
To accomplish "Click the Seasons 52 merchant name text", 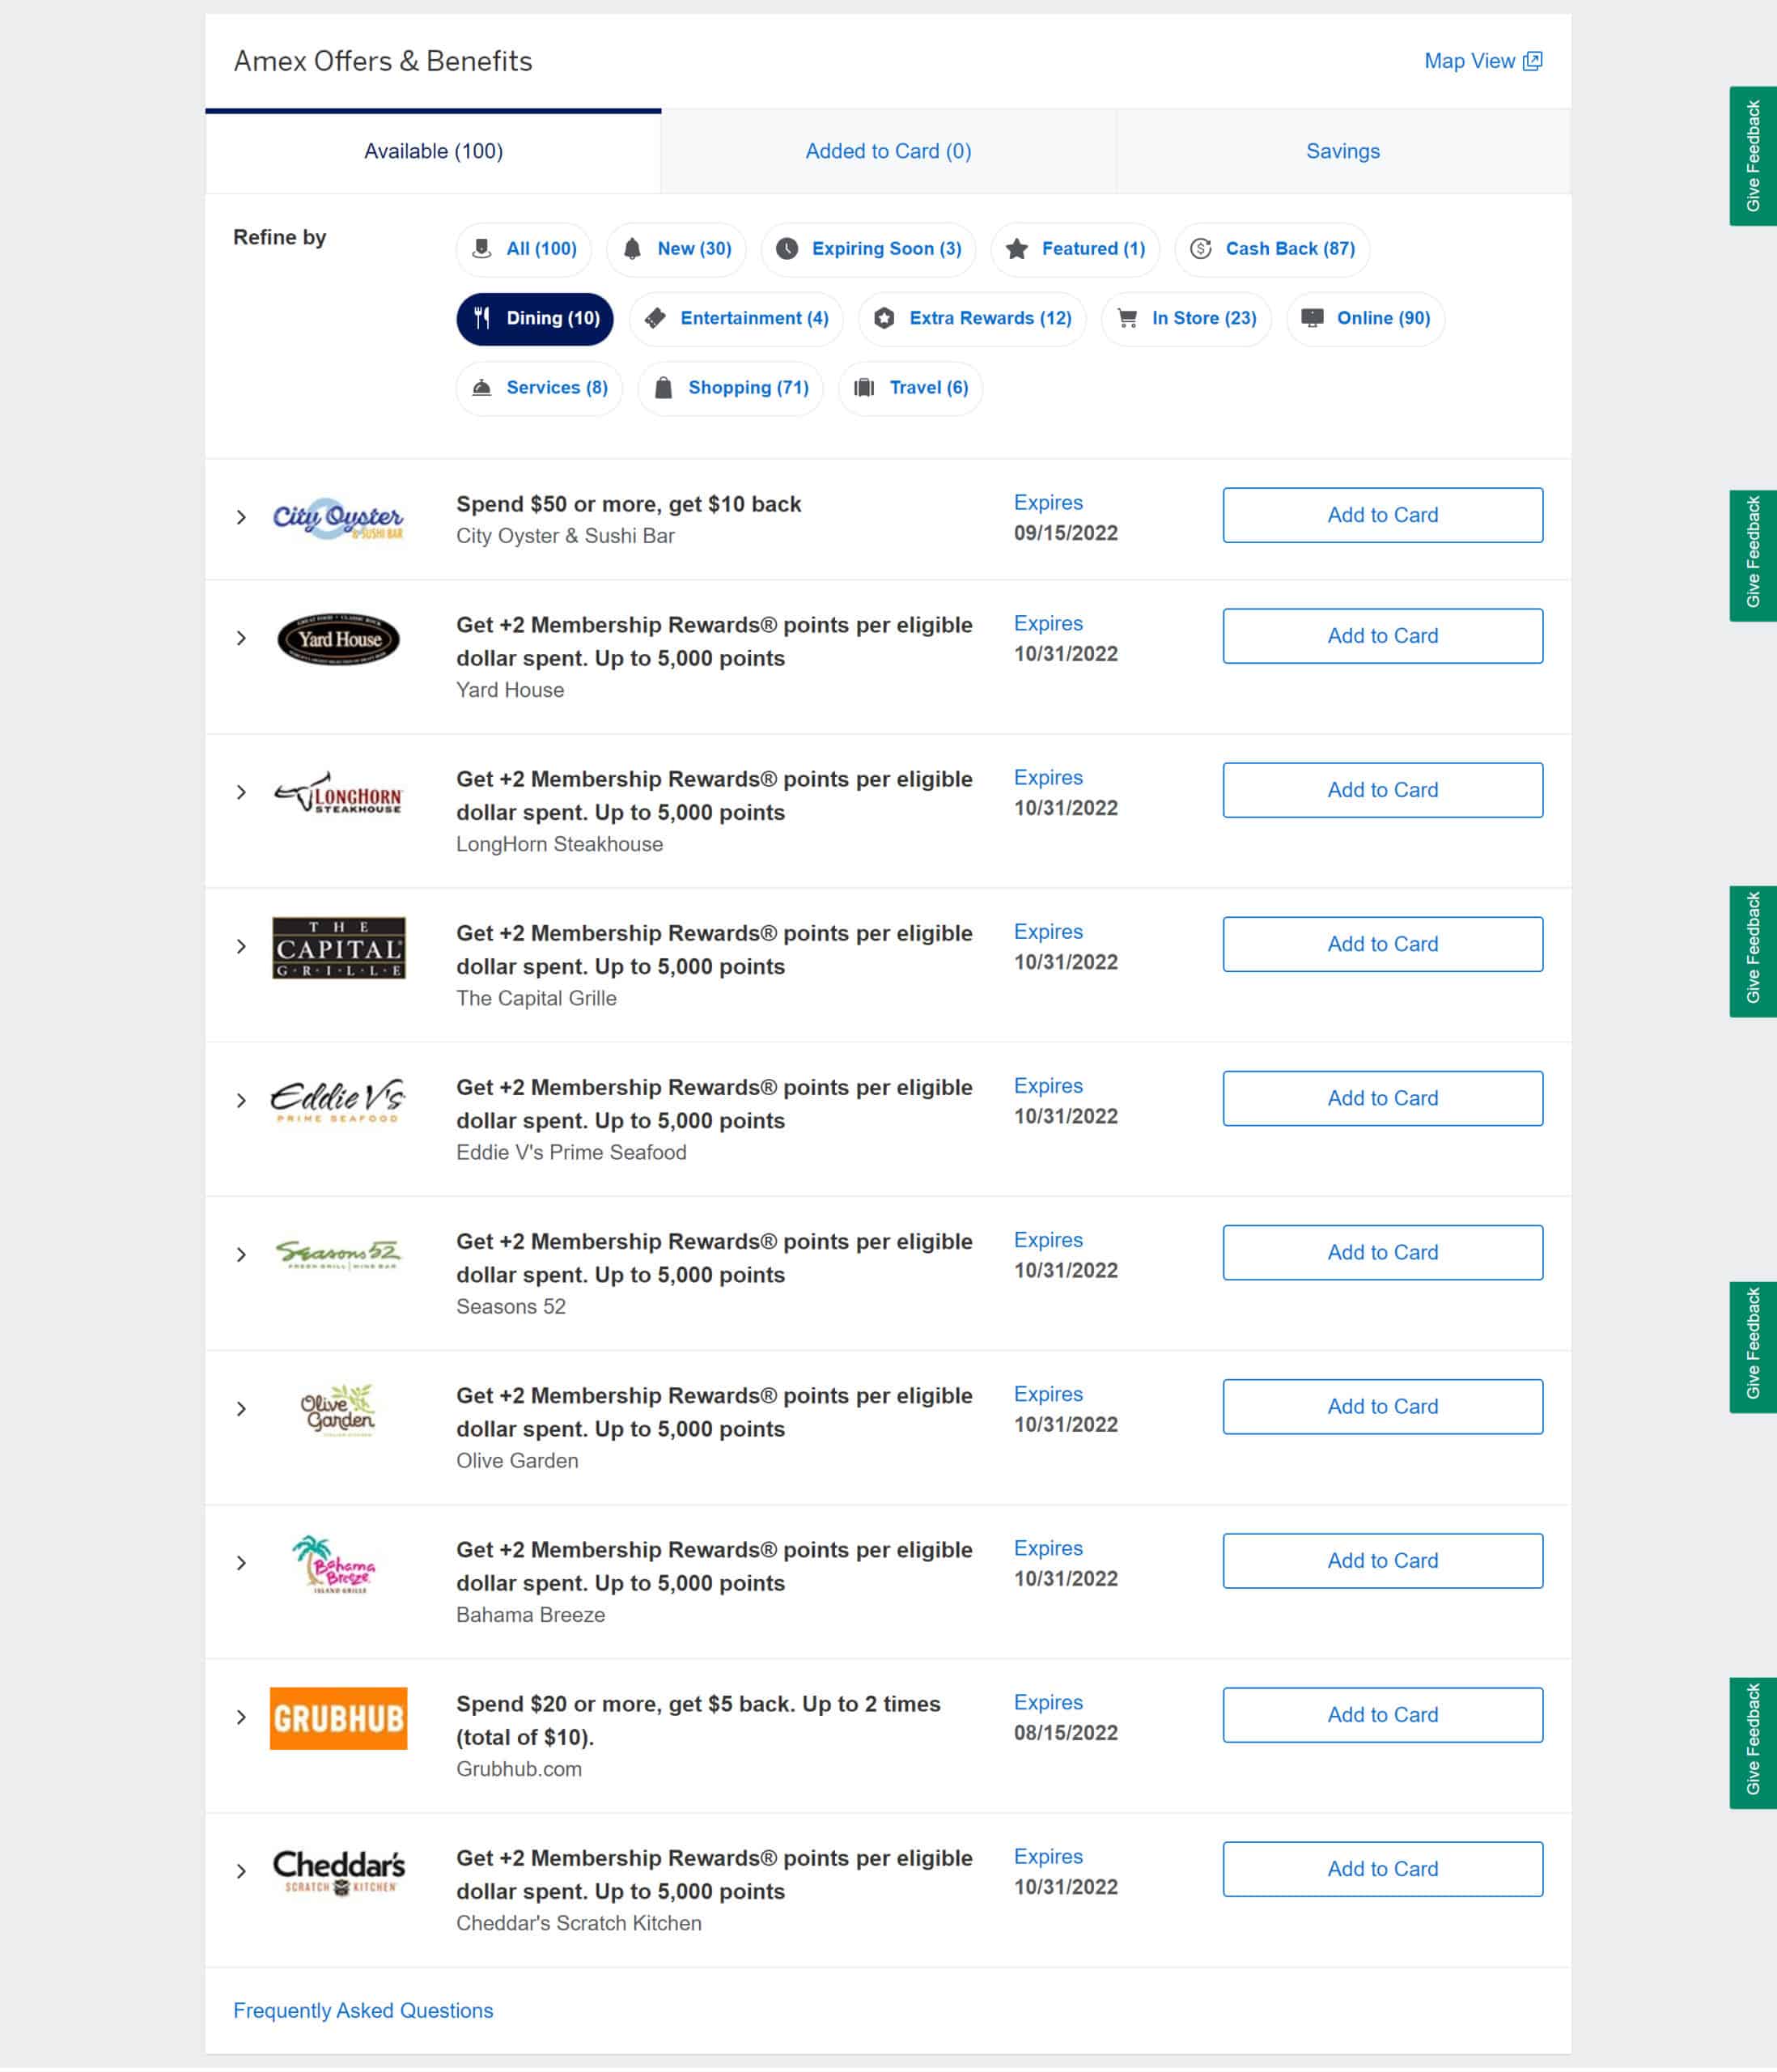I will (510, 1307).
